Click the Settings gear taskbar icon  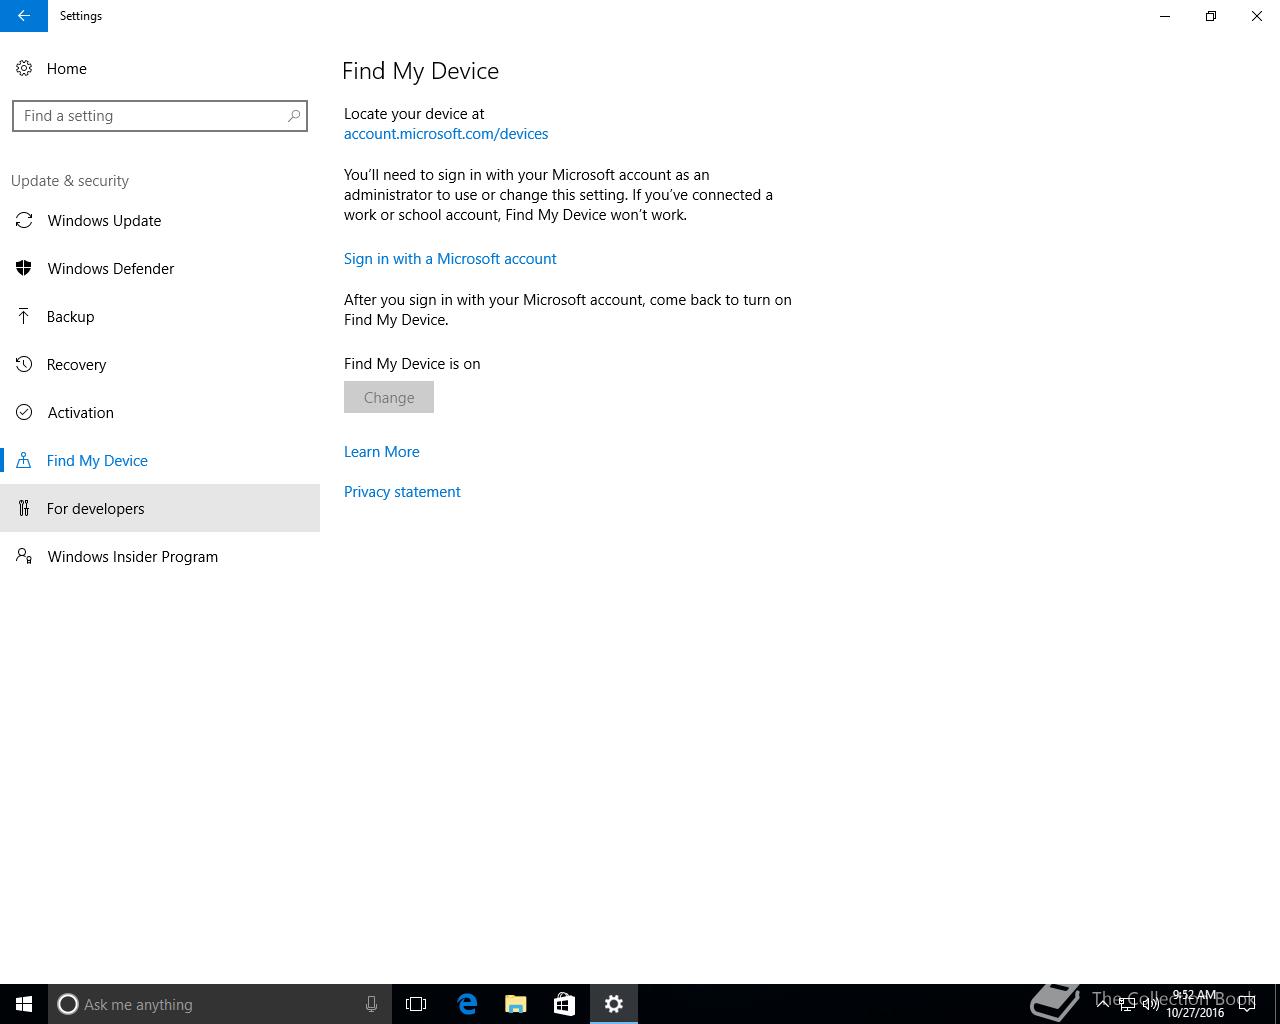click(614, 1004)
